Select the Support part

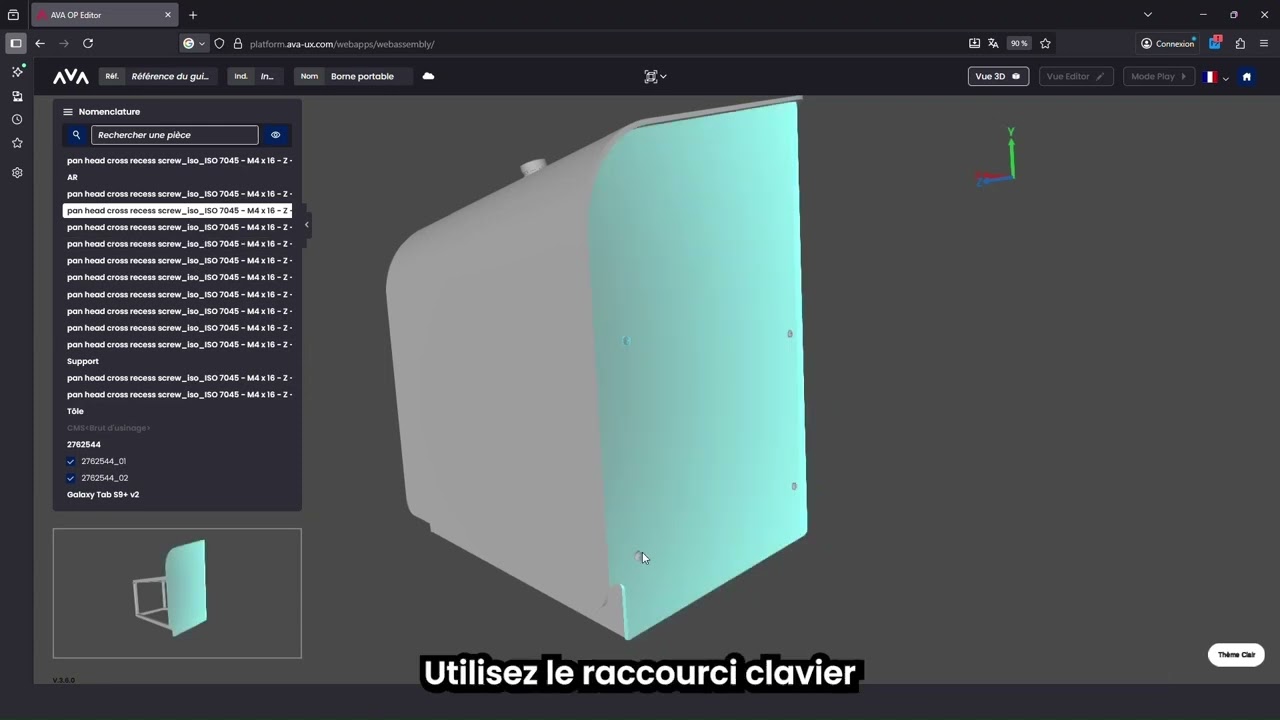pos(83,361)
